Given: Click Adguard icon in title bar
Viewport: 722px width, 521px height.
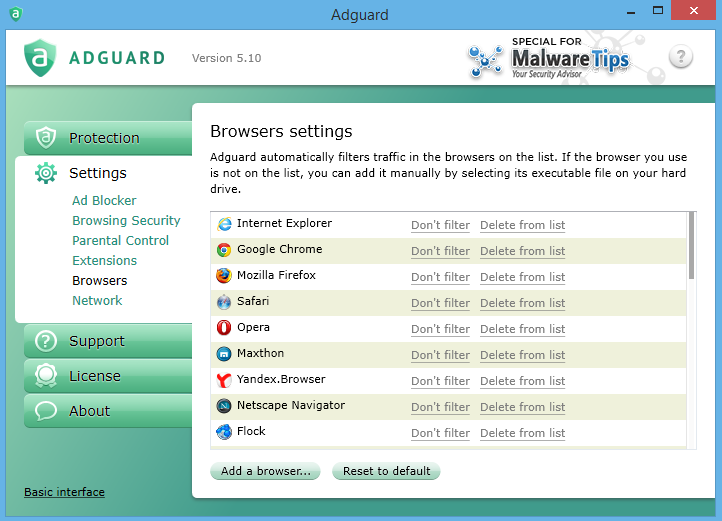Looking at the screenshot, I should (x=16, y=14).
